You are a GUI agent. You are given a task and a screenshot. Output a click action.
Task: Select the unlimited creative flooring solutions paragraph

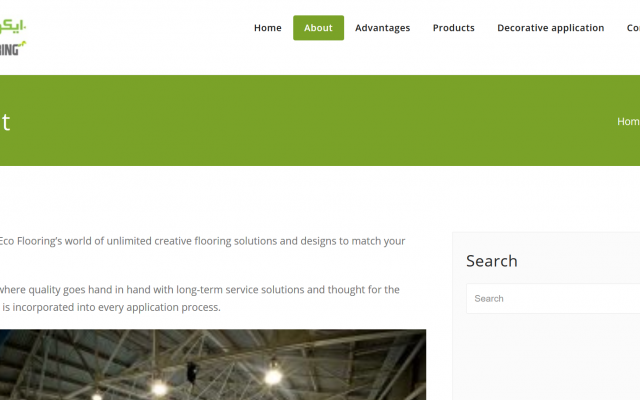(x=202, y=241)
